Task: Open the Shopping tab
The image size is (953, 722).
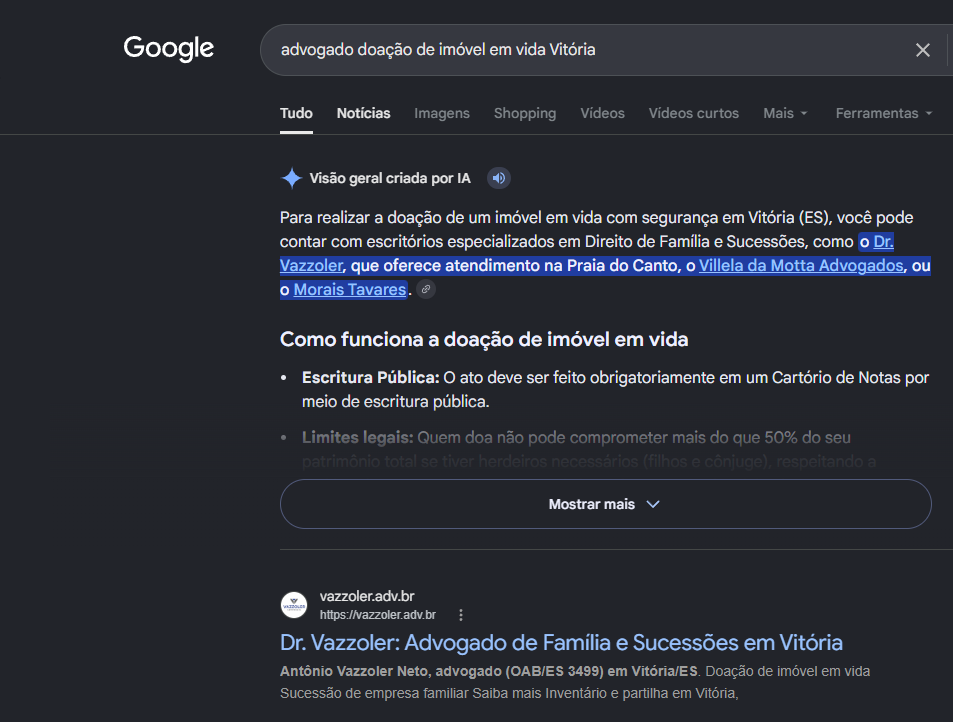Action: tap(525, 113)
